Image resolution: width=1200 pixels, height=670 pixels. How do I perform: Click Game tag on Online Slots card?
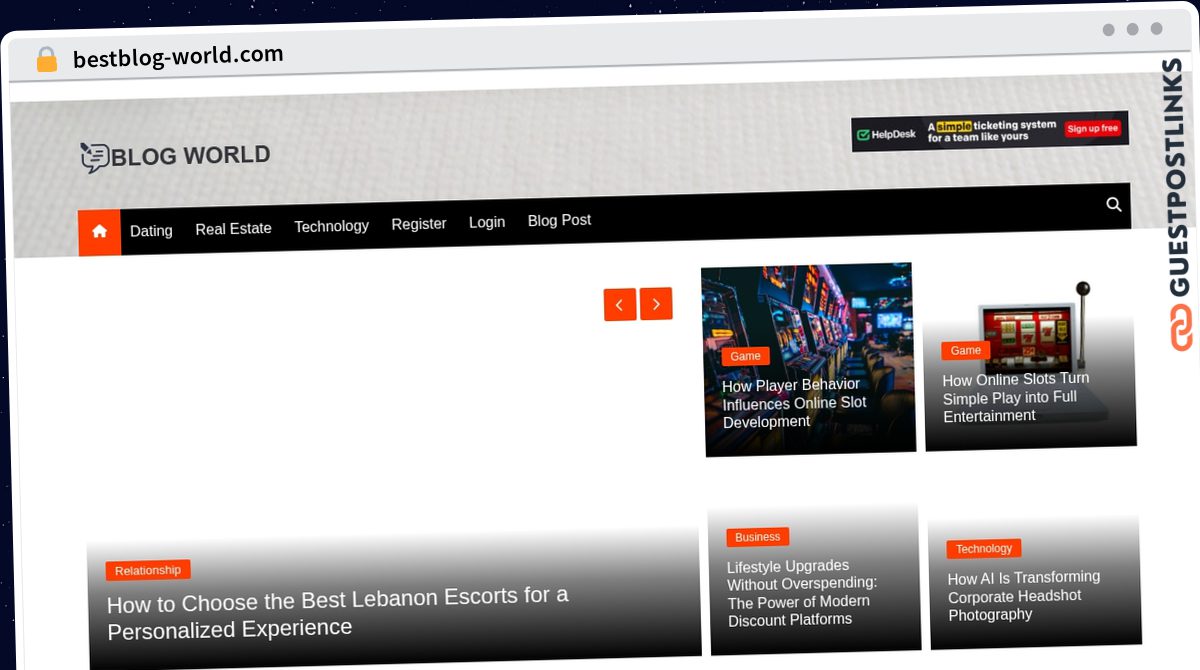965,350
